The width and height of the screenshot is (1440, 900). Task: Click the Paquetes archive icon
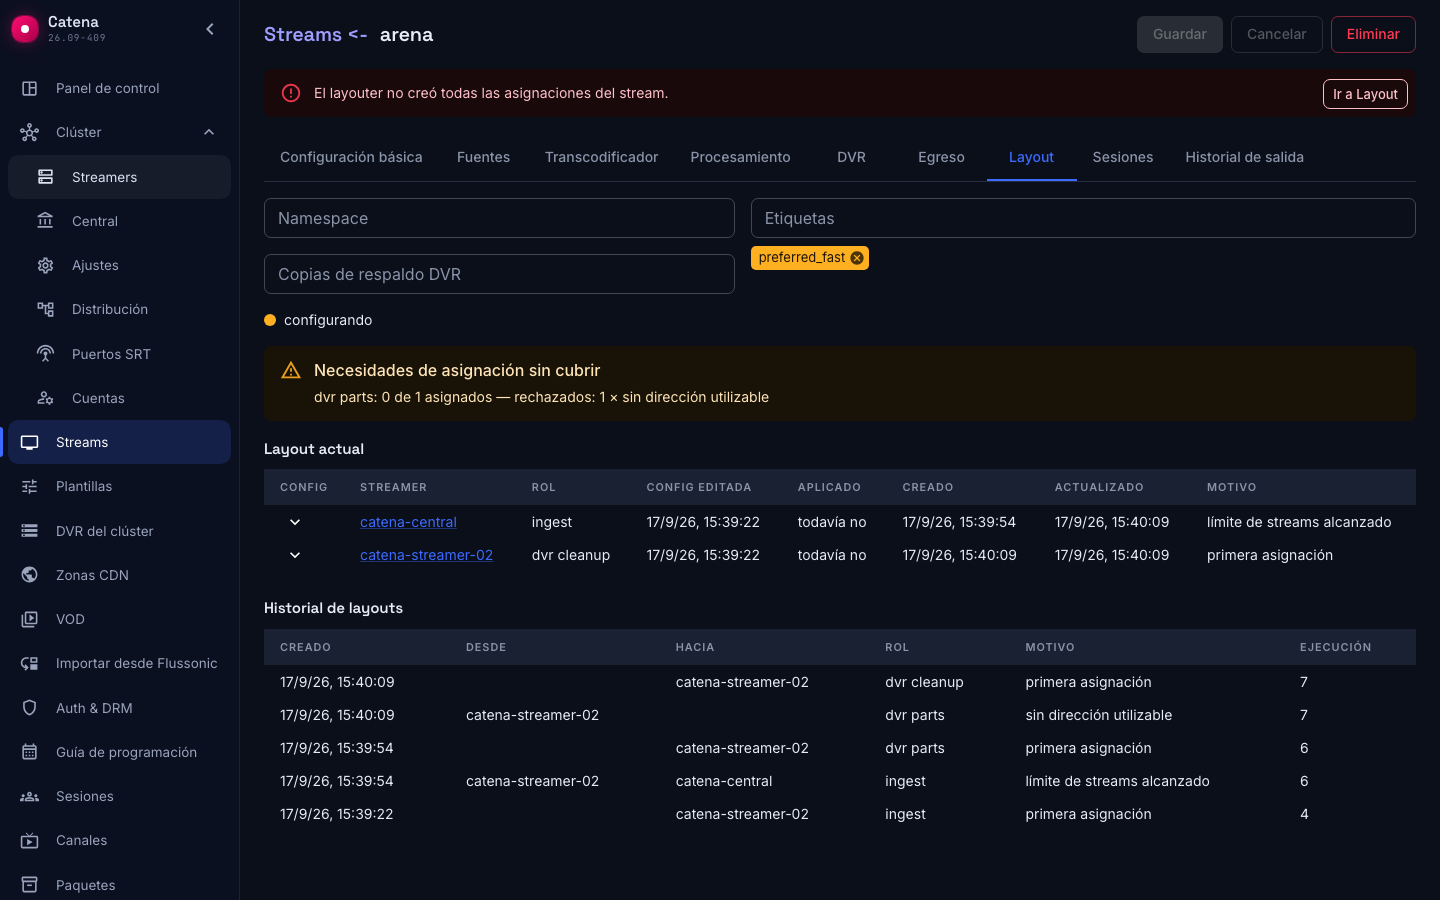[30, 885]
